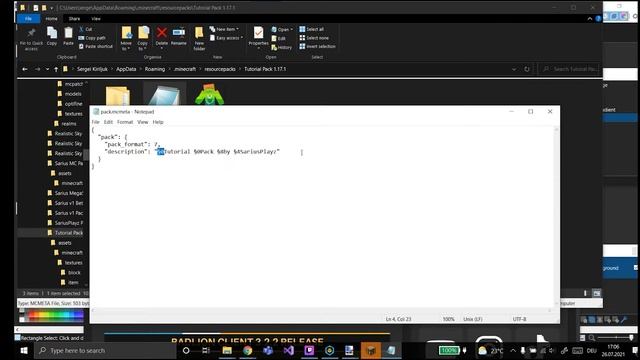640x360 pixels.
Task: Open the Notepad Help menu
Action: pyautogui.click(x=158, y=122)
